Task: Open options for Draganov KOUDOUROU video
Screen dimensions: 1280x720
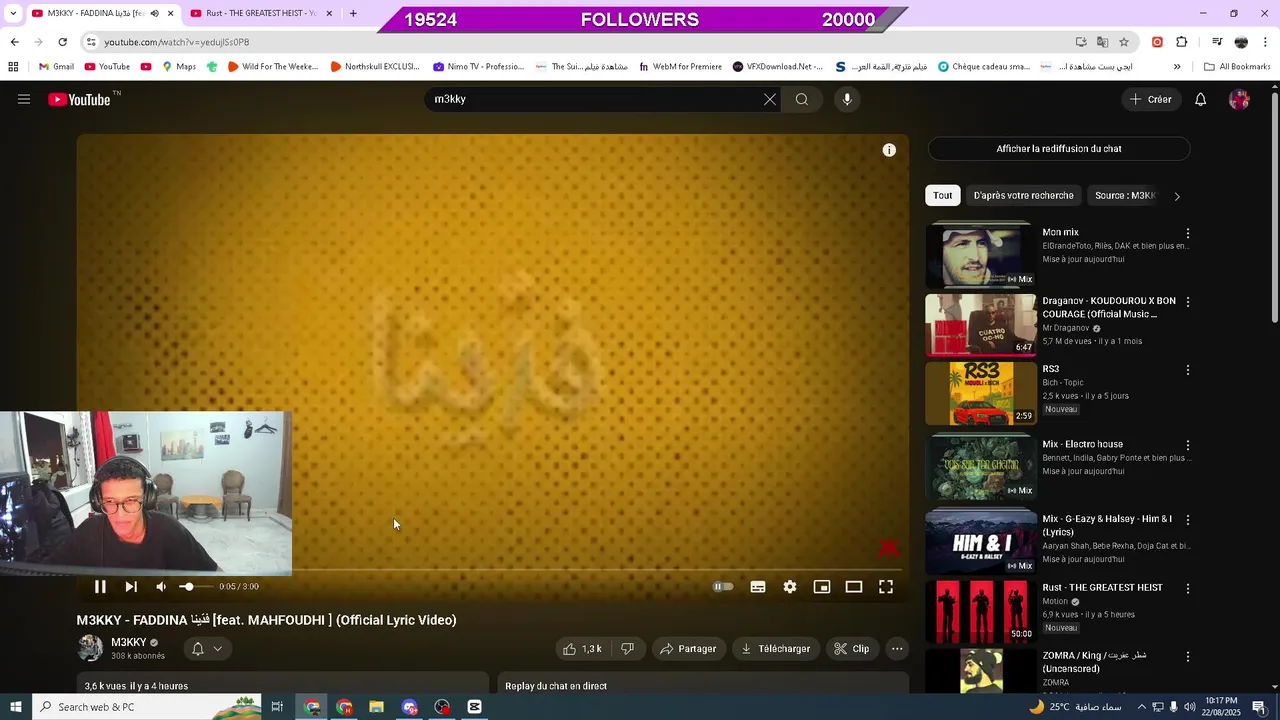Action: pyautogui.click(x=1188, y=302)
